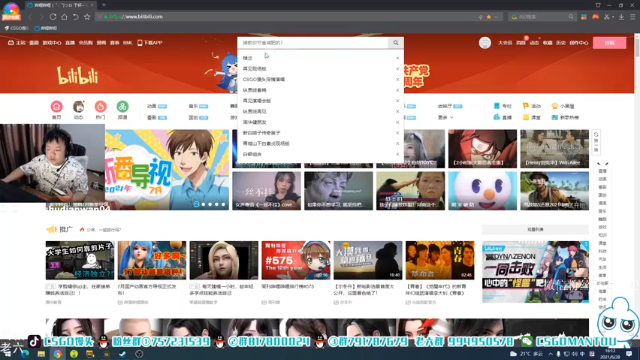Viewport: 640px width, 360px height.
Task: Open the taskbar notification center icon
Action: pyautogui.click(x=629, y=354)
